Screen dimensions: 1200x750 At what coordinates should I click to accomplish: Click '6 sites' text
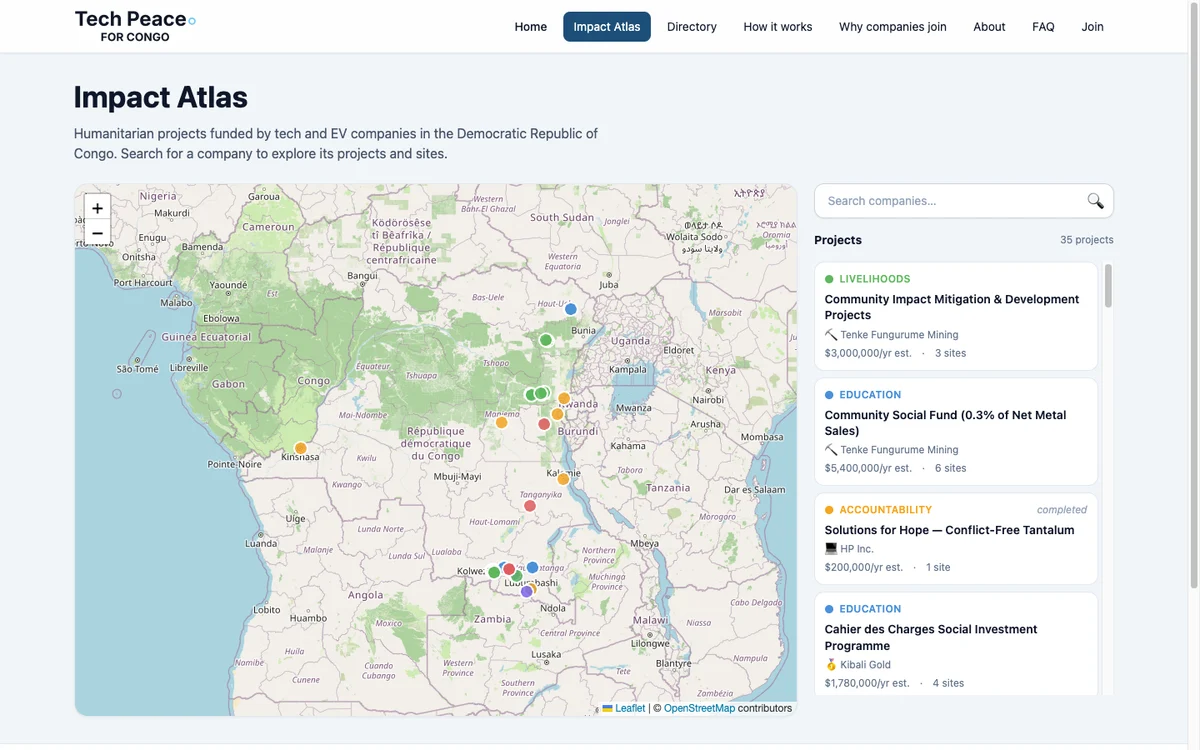click(x=951, y=468)
